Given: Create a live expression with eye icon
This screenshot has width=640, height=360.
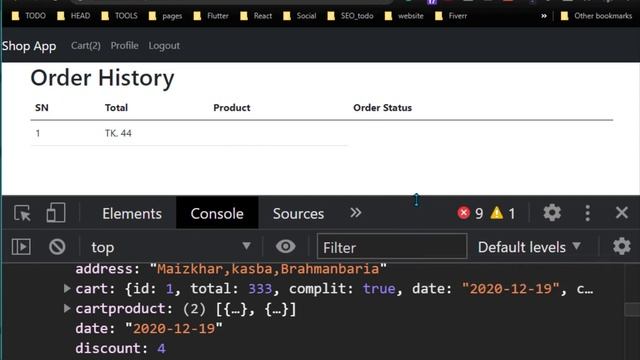Looking at the screenshot, I should 285,246.
